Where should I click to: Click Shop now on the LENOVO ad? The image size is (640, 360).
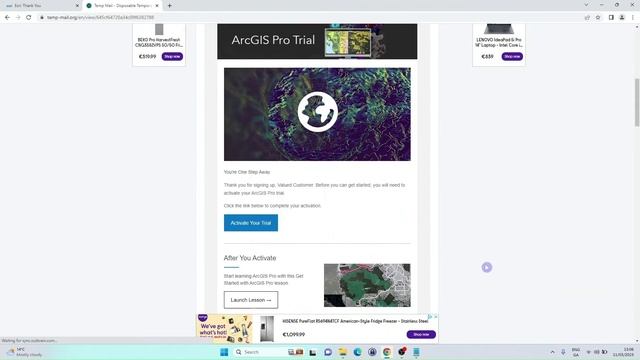512,56
